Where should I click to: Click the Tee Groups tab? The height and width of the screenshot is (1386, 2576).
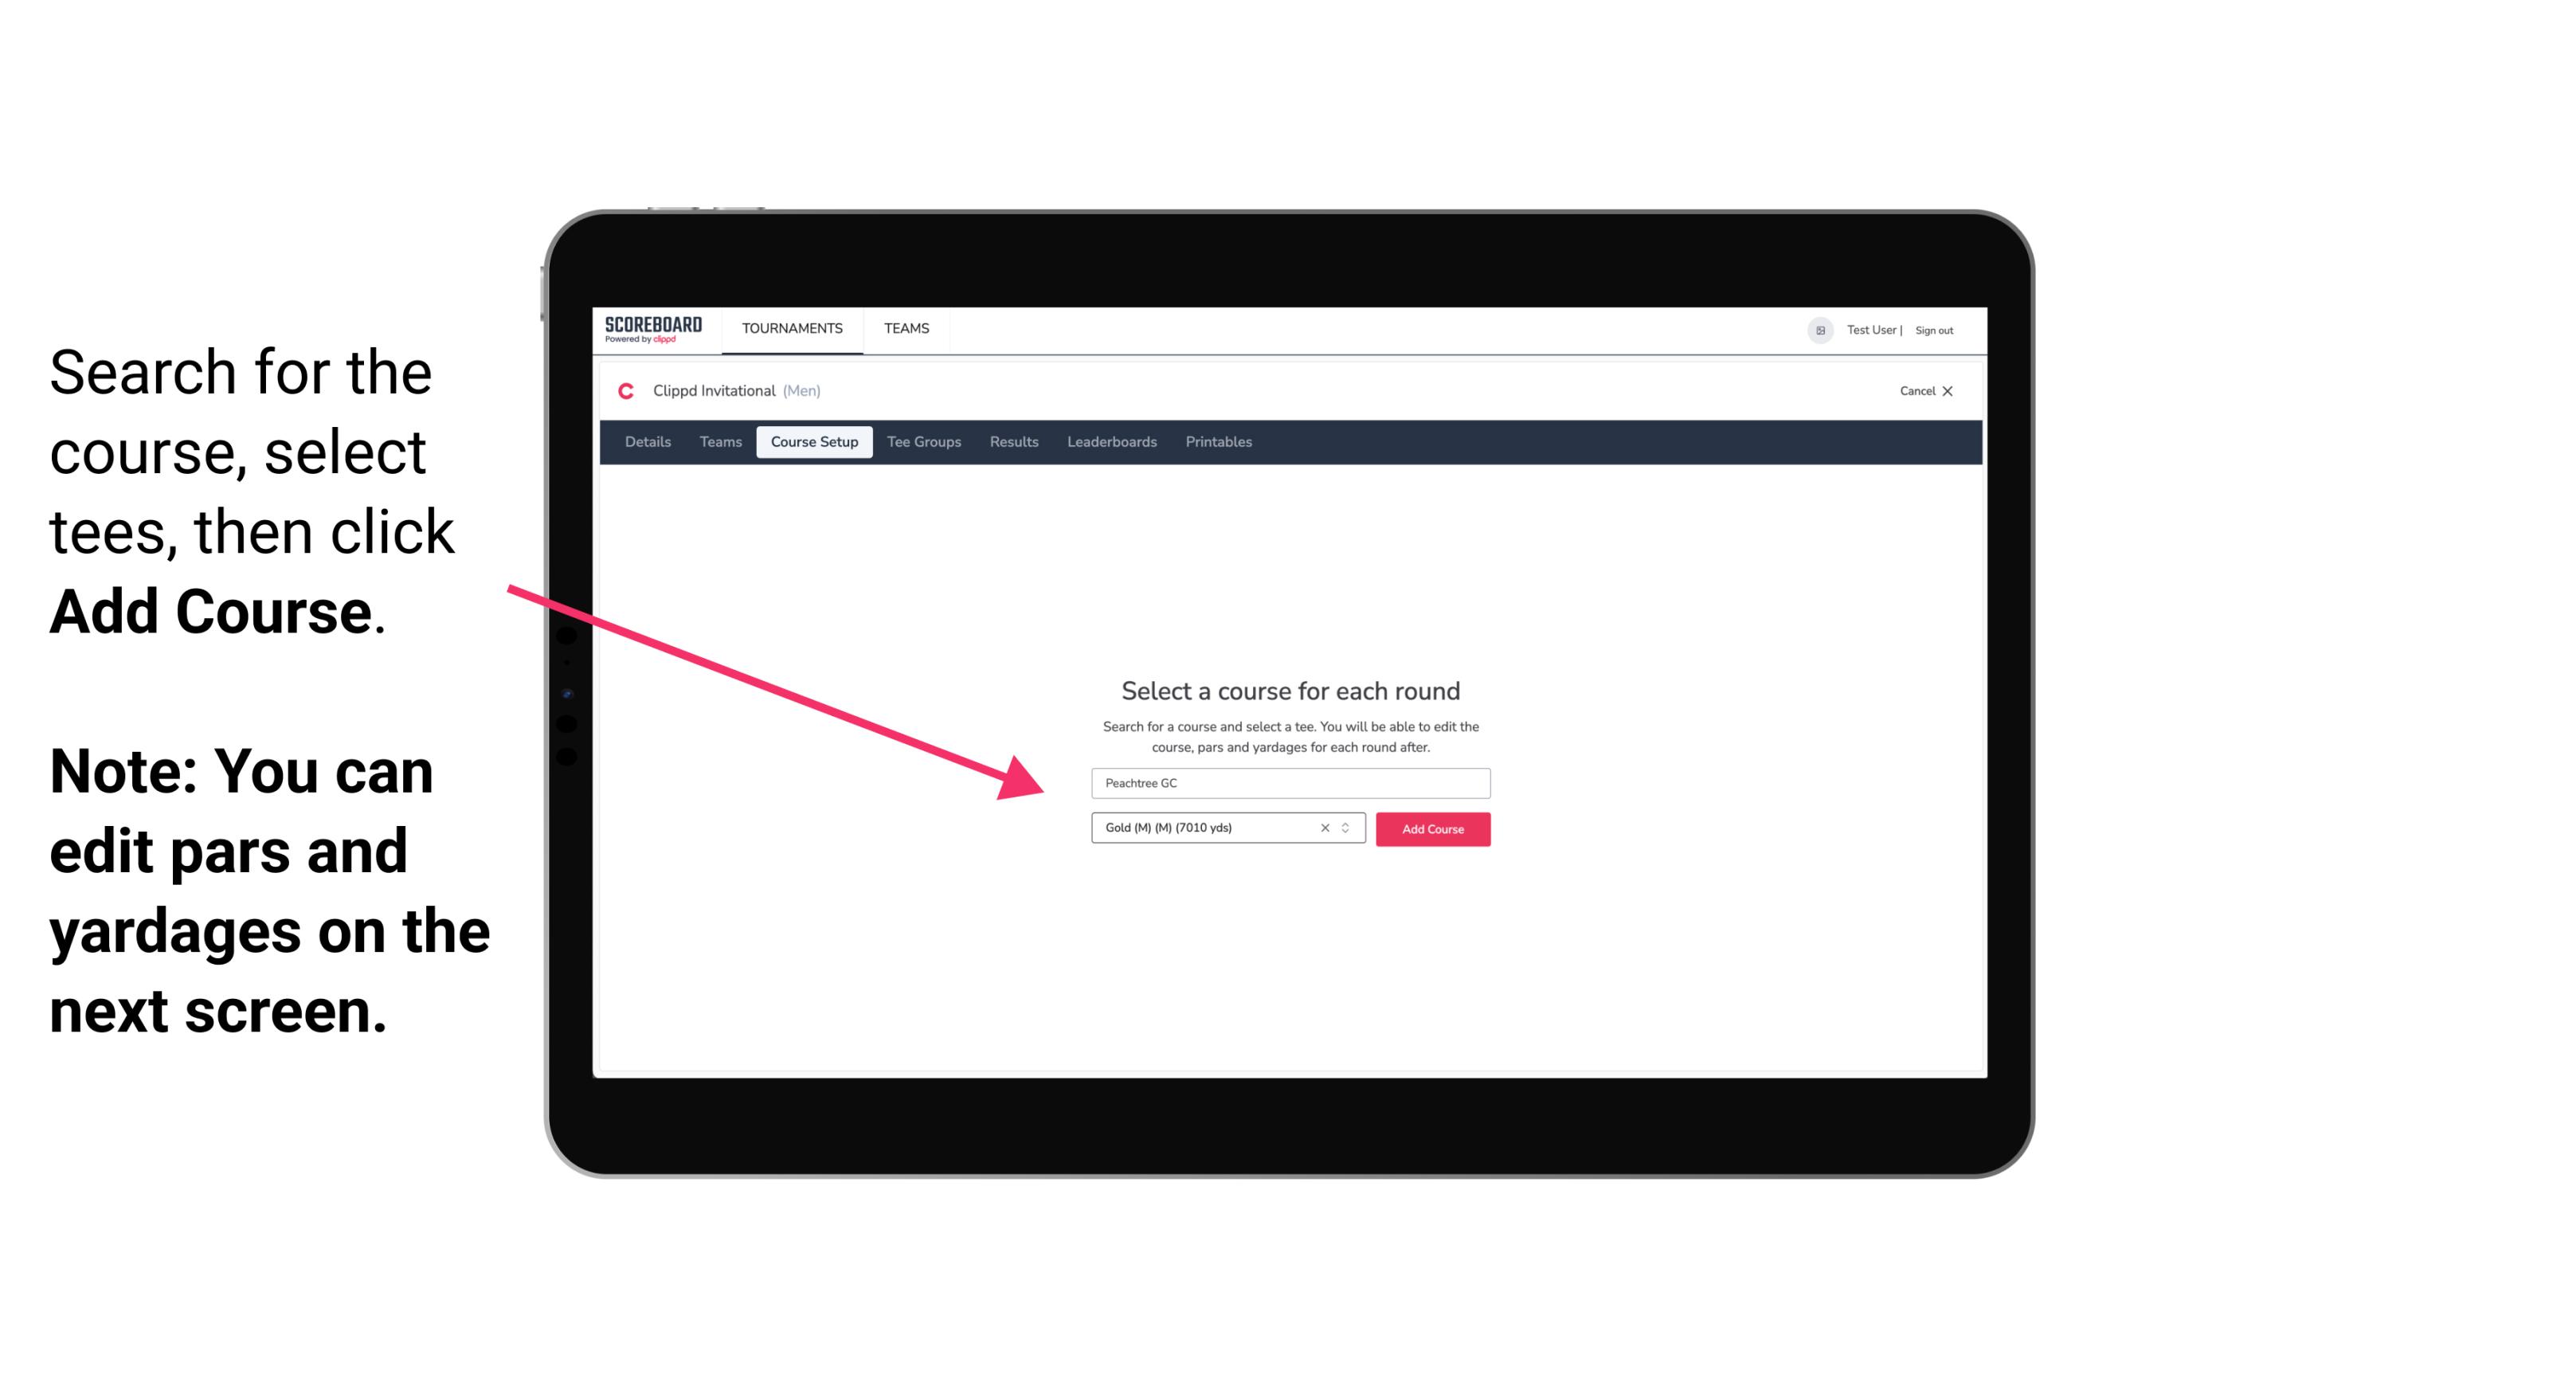pos(922,442)
